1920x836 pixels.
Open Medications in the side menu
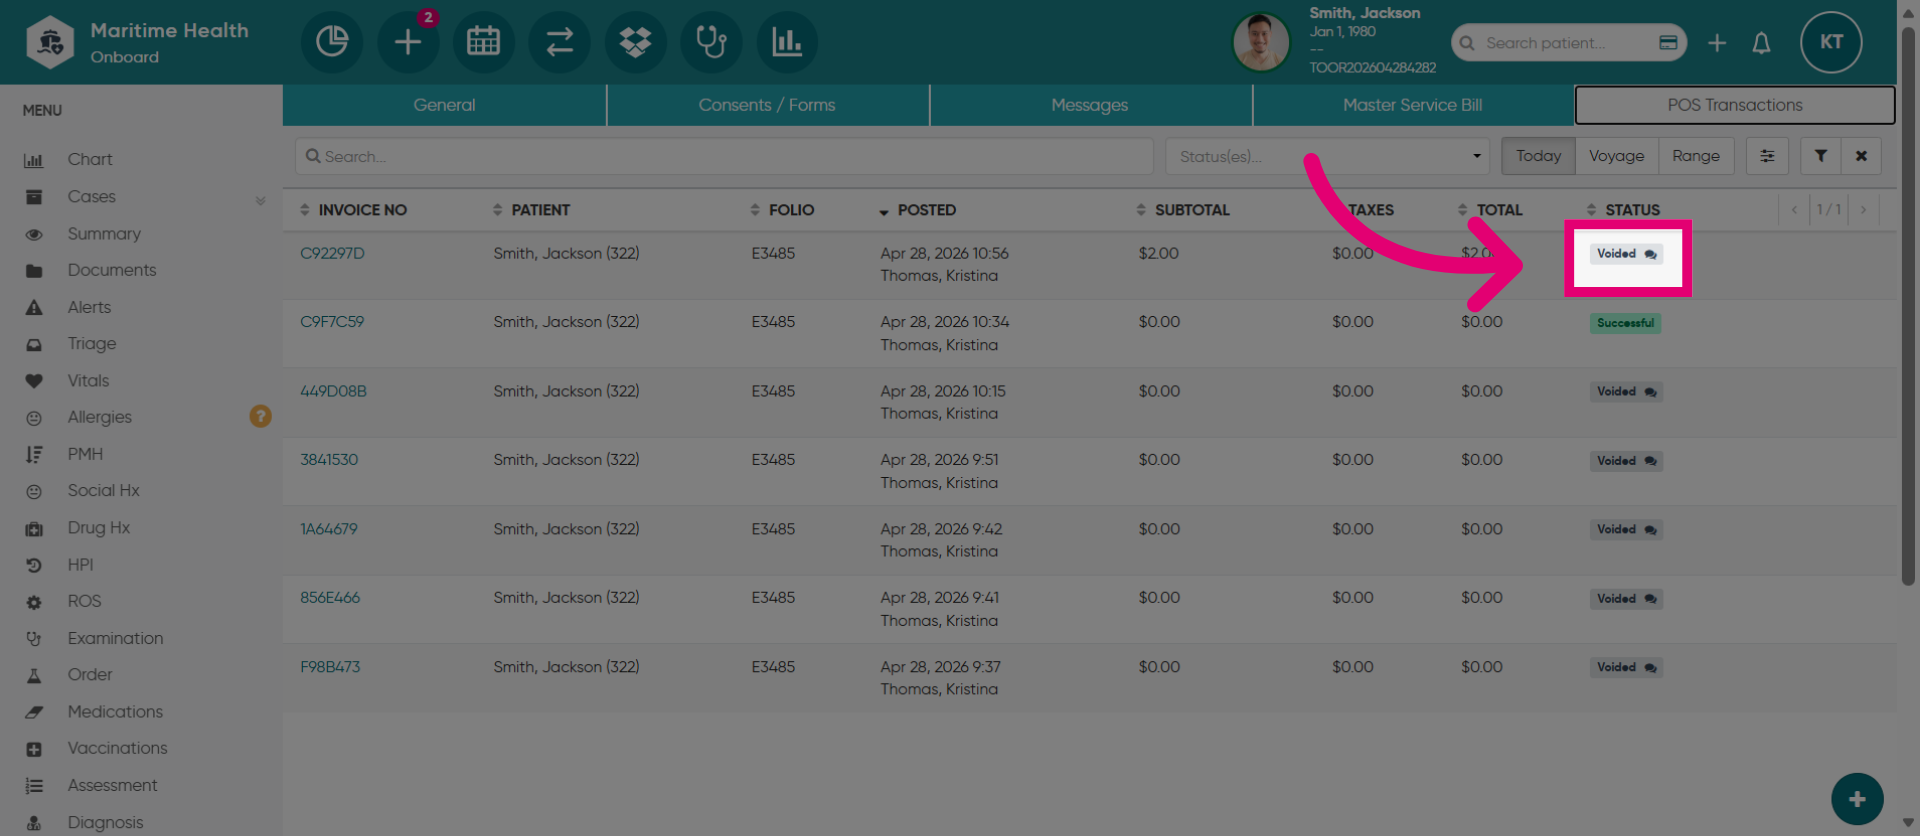115,712
